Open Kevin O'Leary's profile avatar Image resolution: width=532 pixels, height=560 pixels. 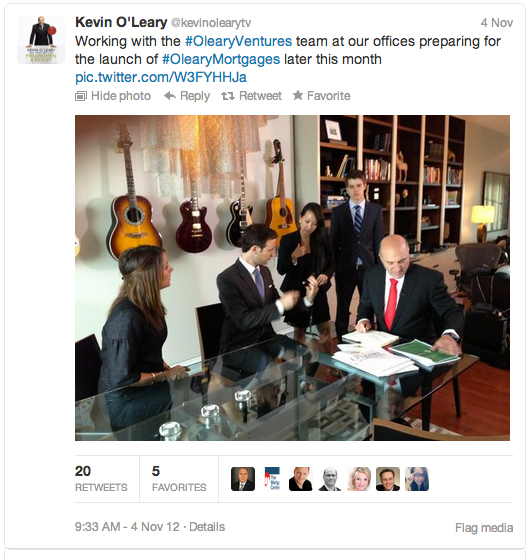tap(41, 40)
